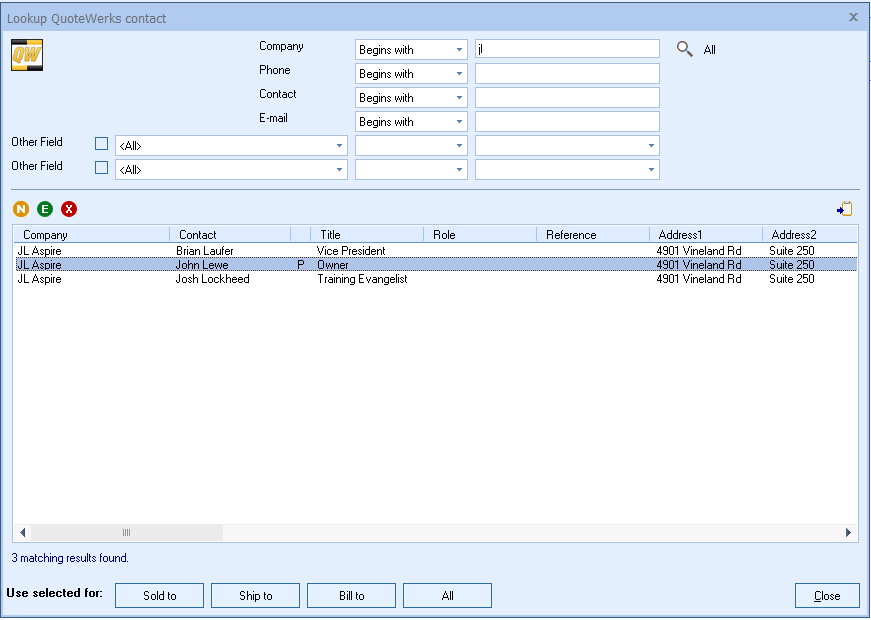Viewport: 871px width, 620px height.
Task: Sort results by the Address1 column header
Action: click(706, 234)
